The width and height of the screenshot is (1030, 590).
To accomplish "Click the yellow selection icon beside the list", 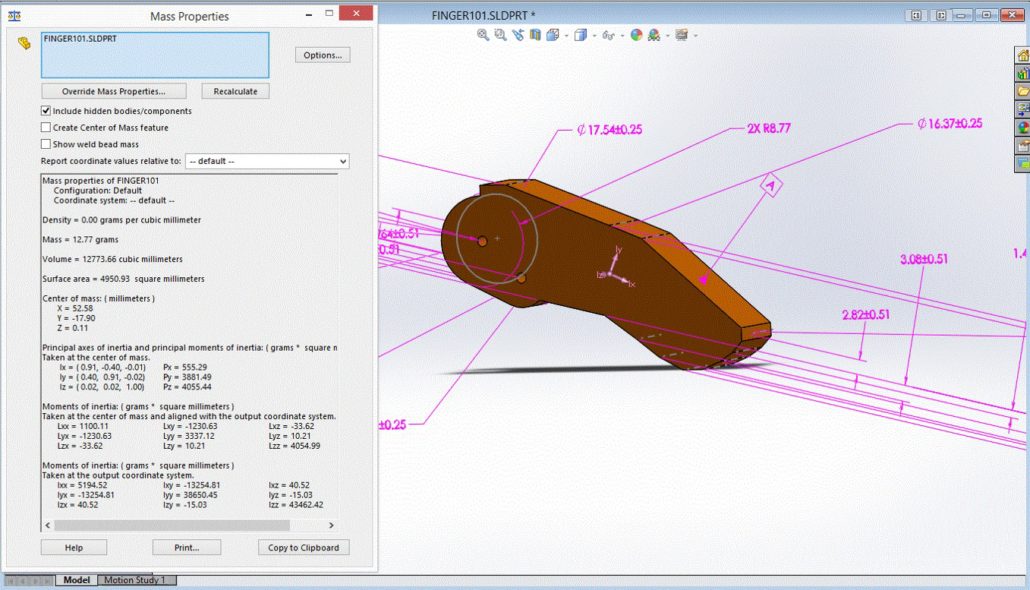I will [24, 43].
